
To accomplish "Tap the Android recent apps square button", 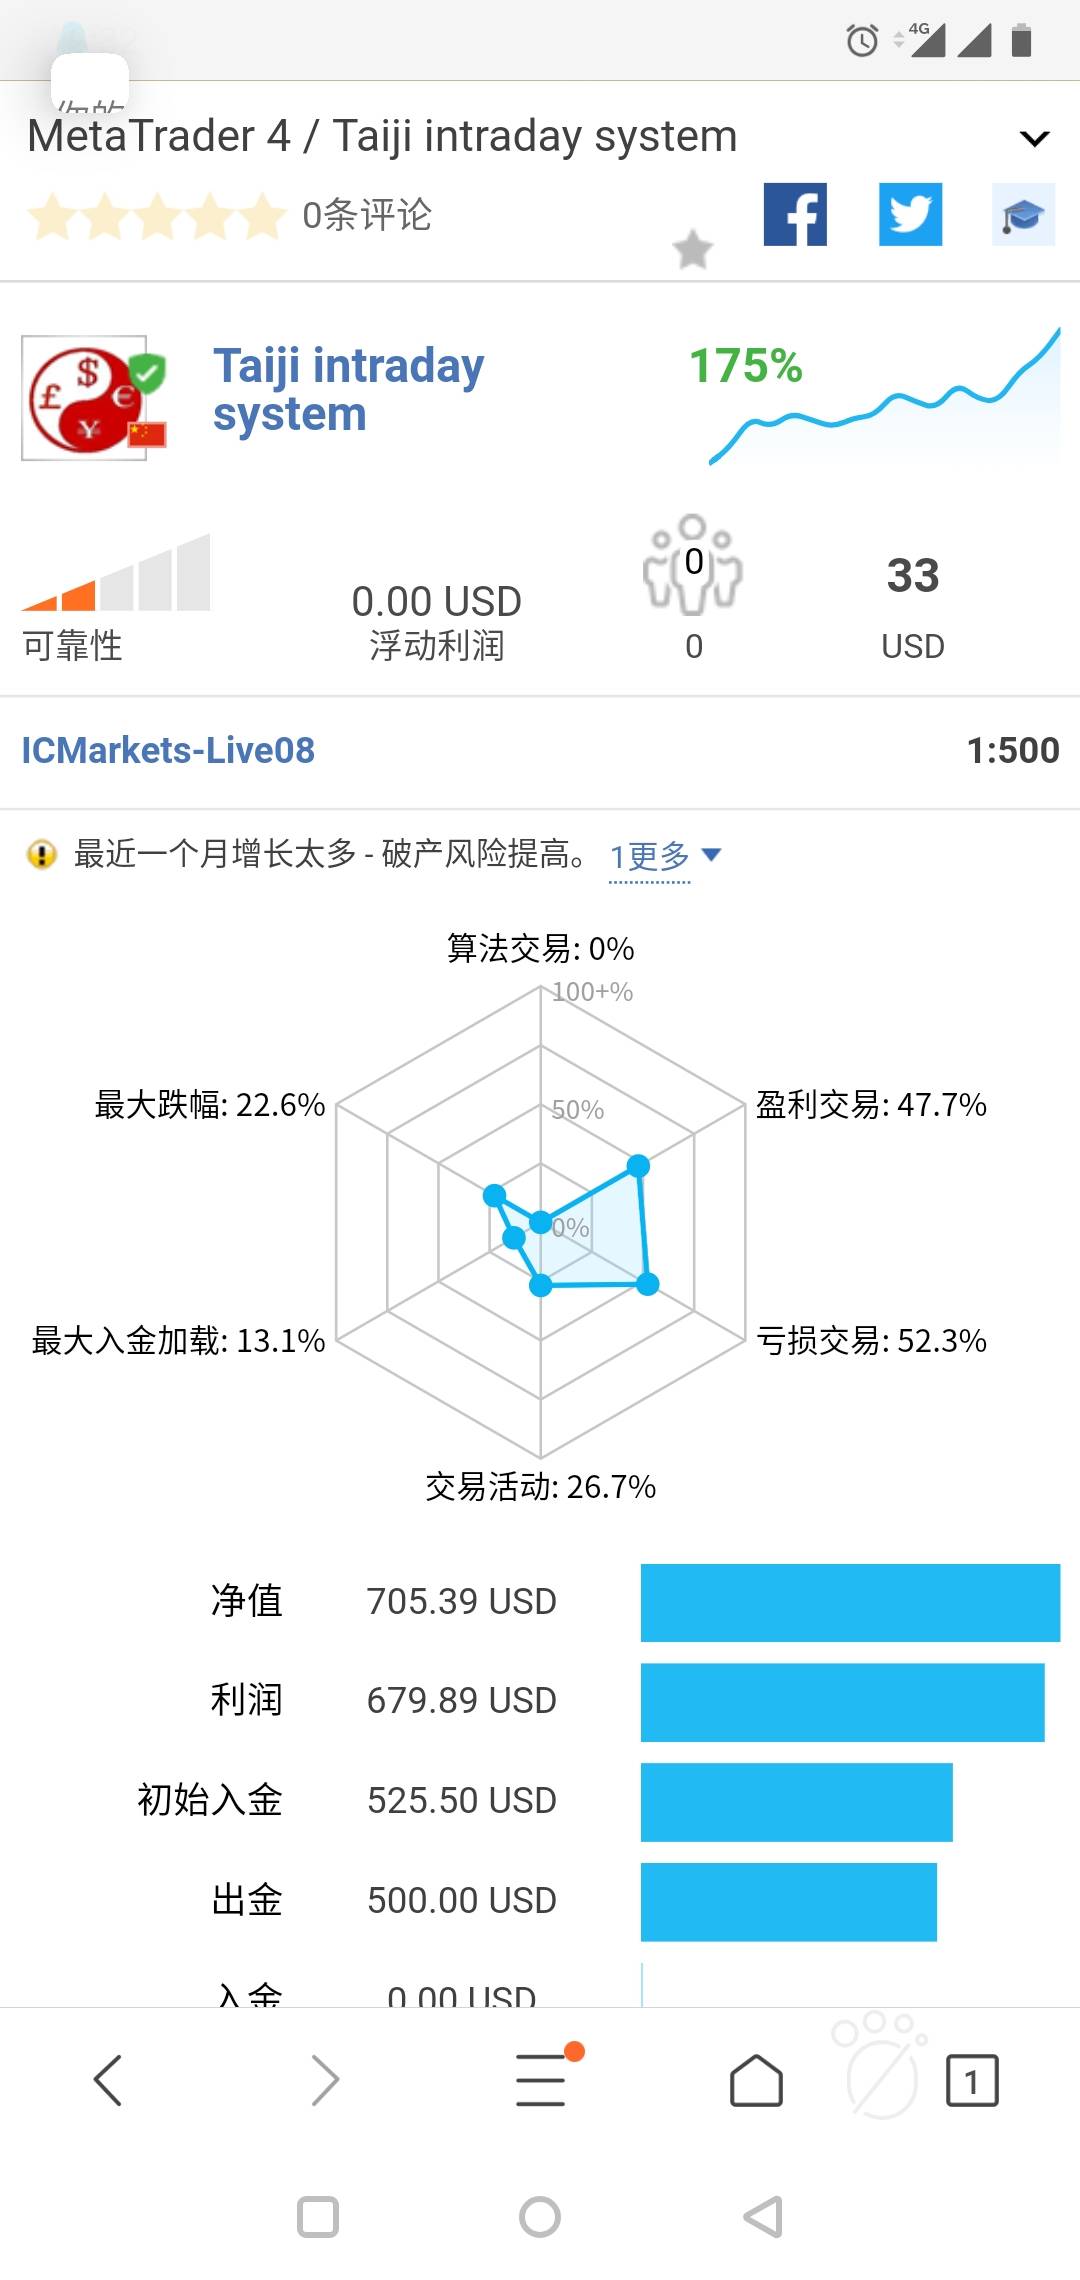I will pyautogui.click(x=318, y=2217).
